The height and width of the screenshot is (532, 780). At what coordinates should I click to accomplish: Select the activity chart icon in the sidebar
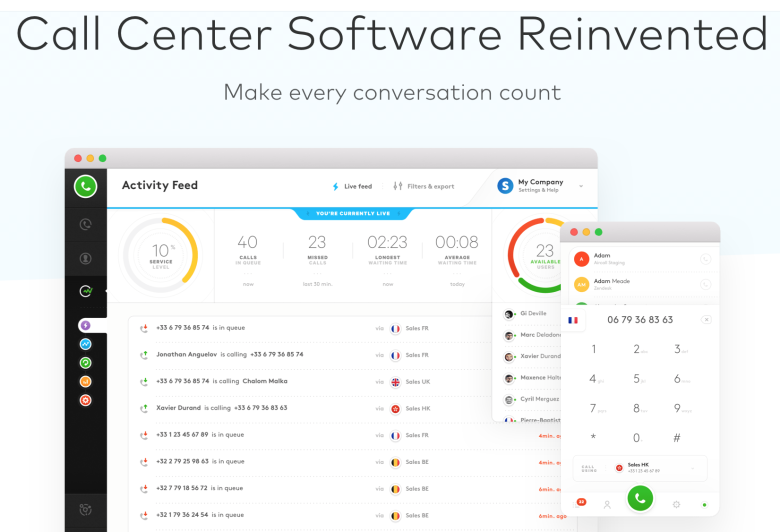[x=86, y=291]
